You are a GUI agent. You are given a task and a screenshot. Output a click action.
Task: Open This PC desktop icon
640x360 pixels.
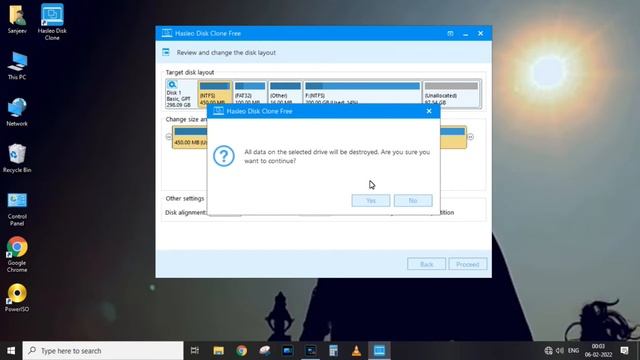(17, 65)
